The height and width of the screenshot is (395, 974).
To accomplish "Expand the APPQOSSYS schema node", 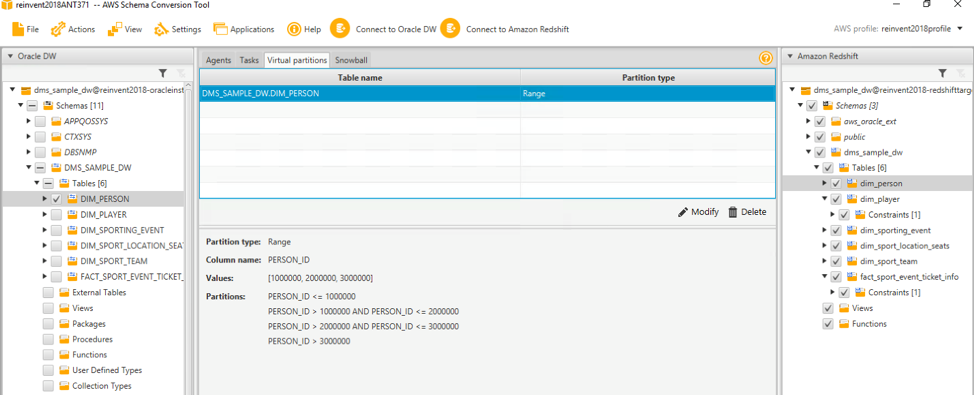I will coord(29,121).
